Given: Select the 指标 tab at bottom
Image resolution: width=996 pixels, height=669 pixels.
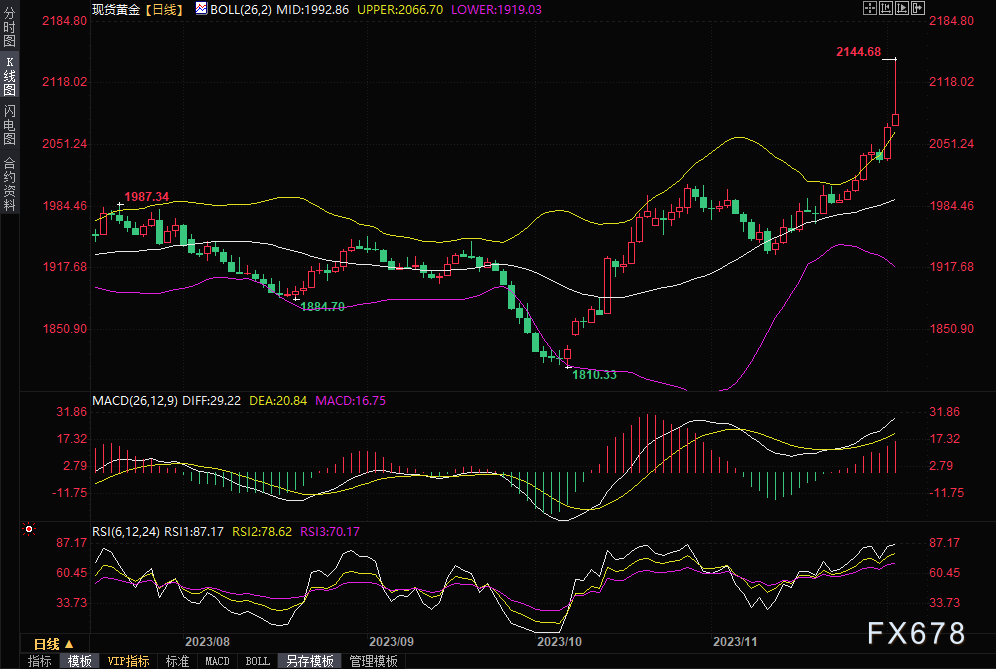Looking at the screenshot, I should [x=40, y=661].
